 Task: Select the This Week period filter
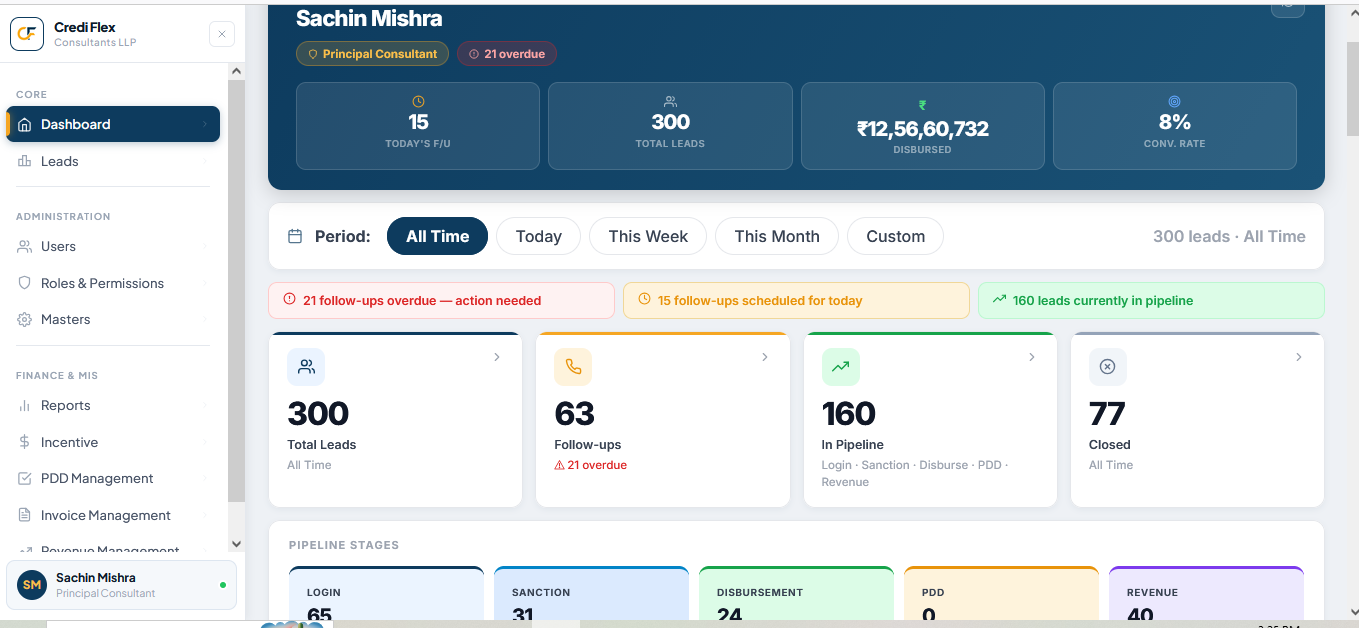point(648,236)
